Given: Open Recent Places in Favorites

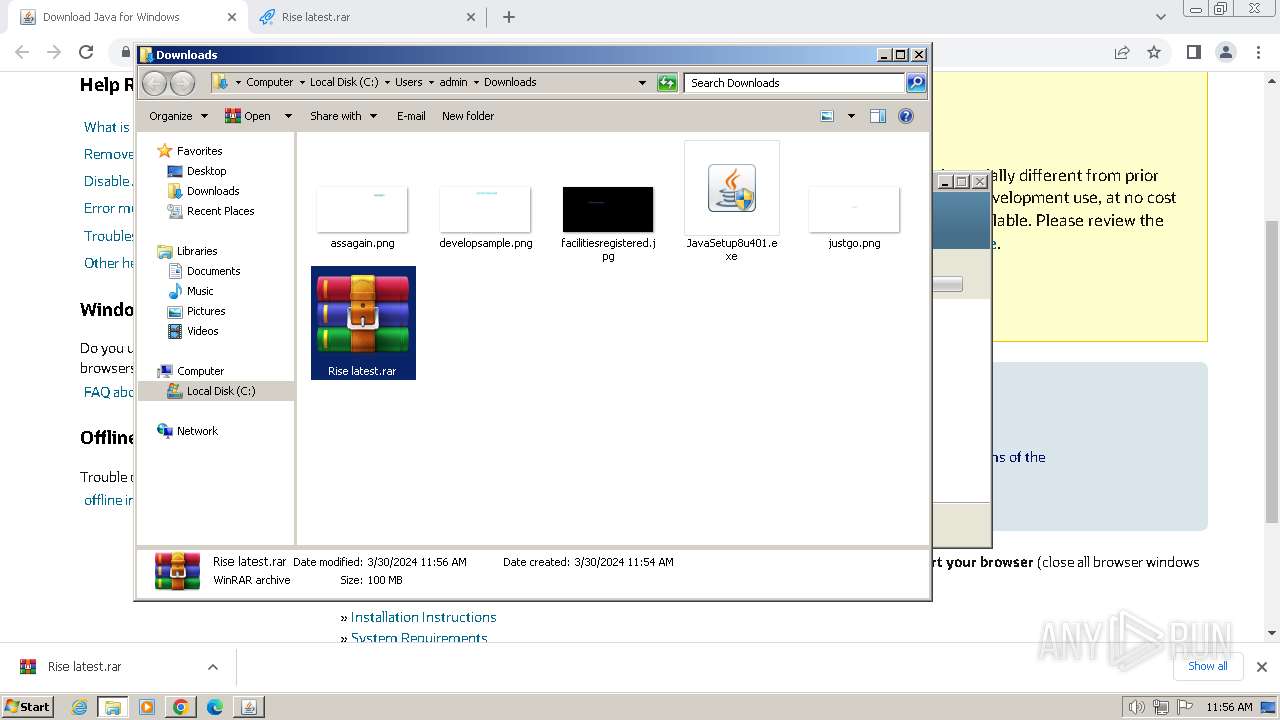Looking at the screenshot, I should point(220,211).
